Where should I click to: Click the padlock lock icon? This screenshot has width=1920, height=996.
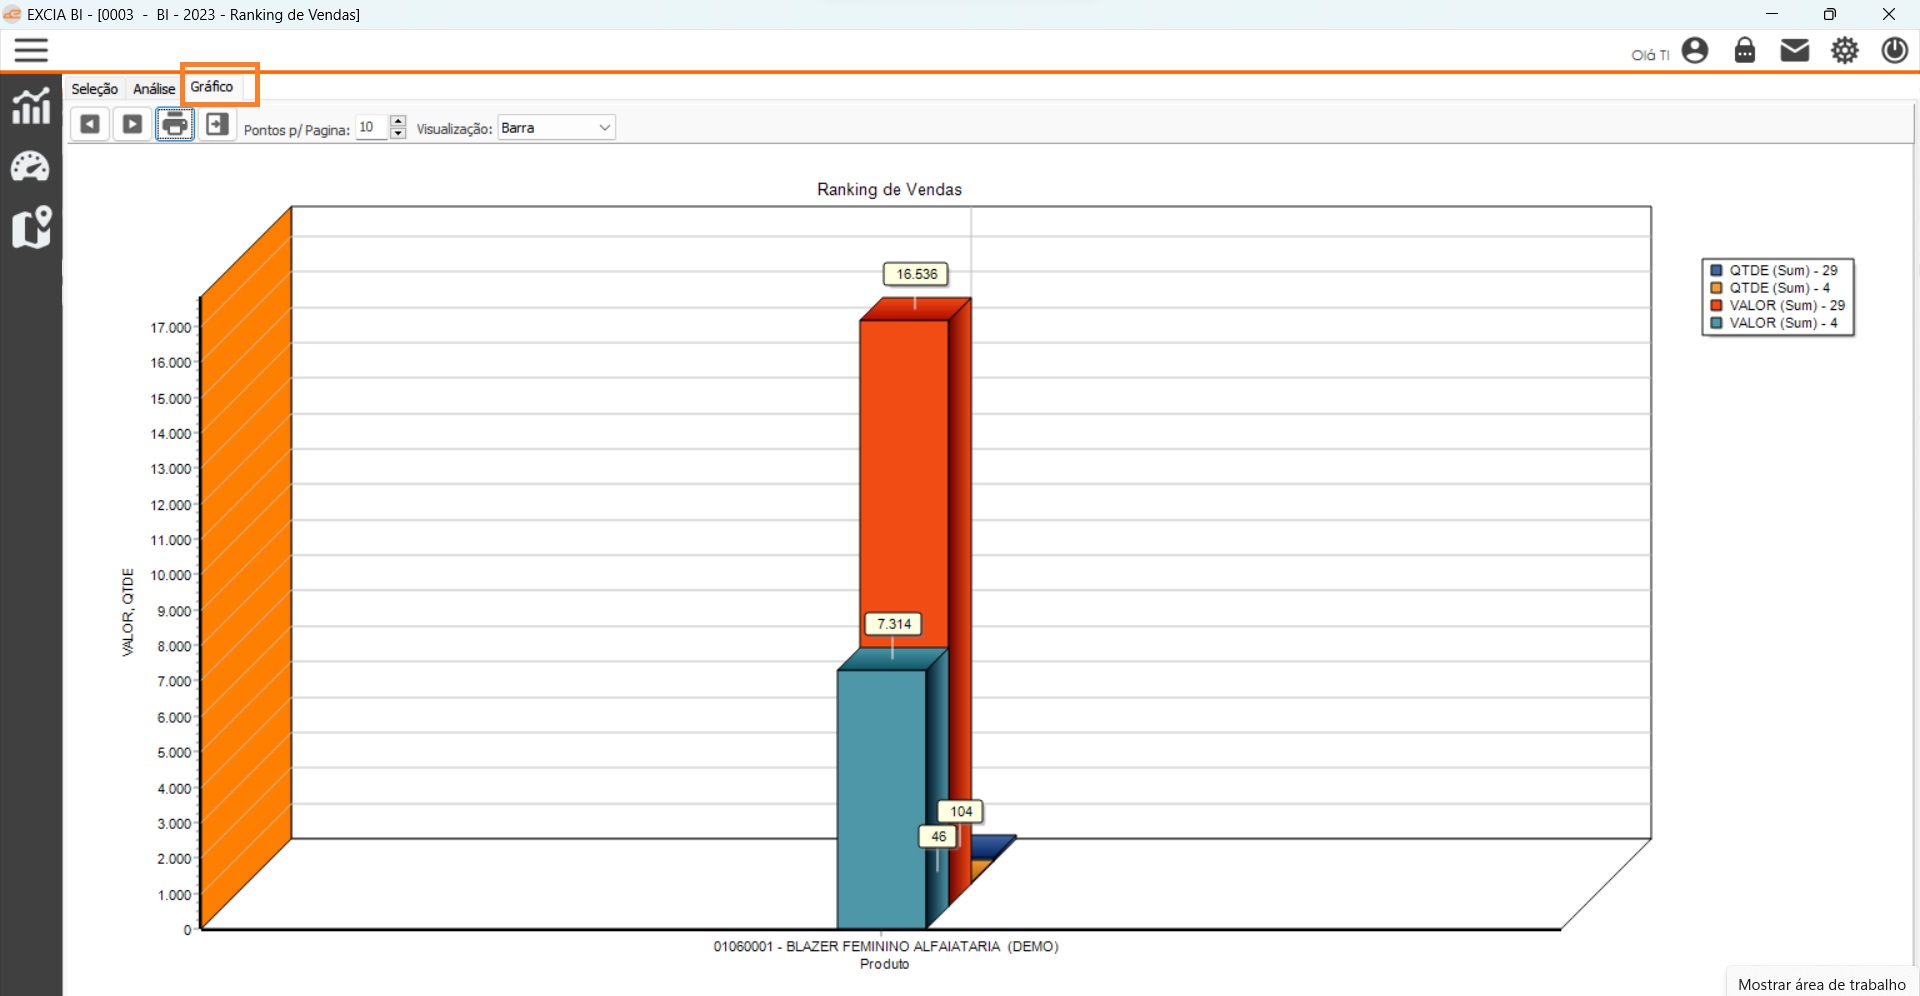coord(1745,51)
